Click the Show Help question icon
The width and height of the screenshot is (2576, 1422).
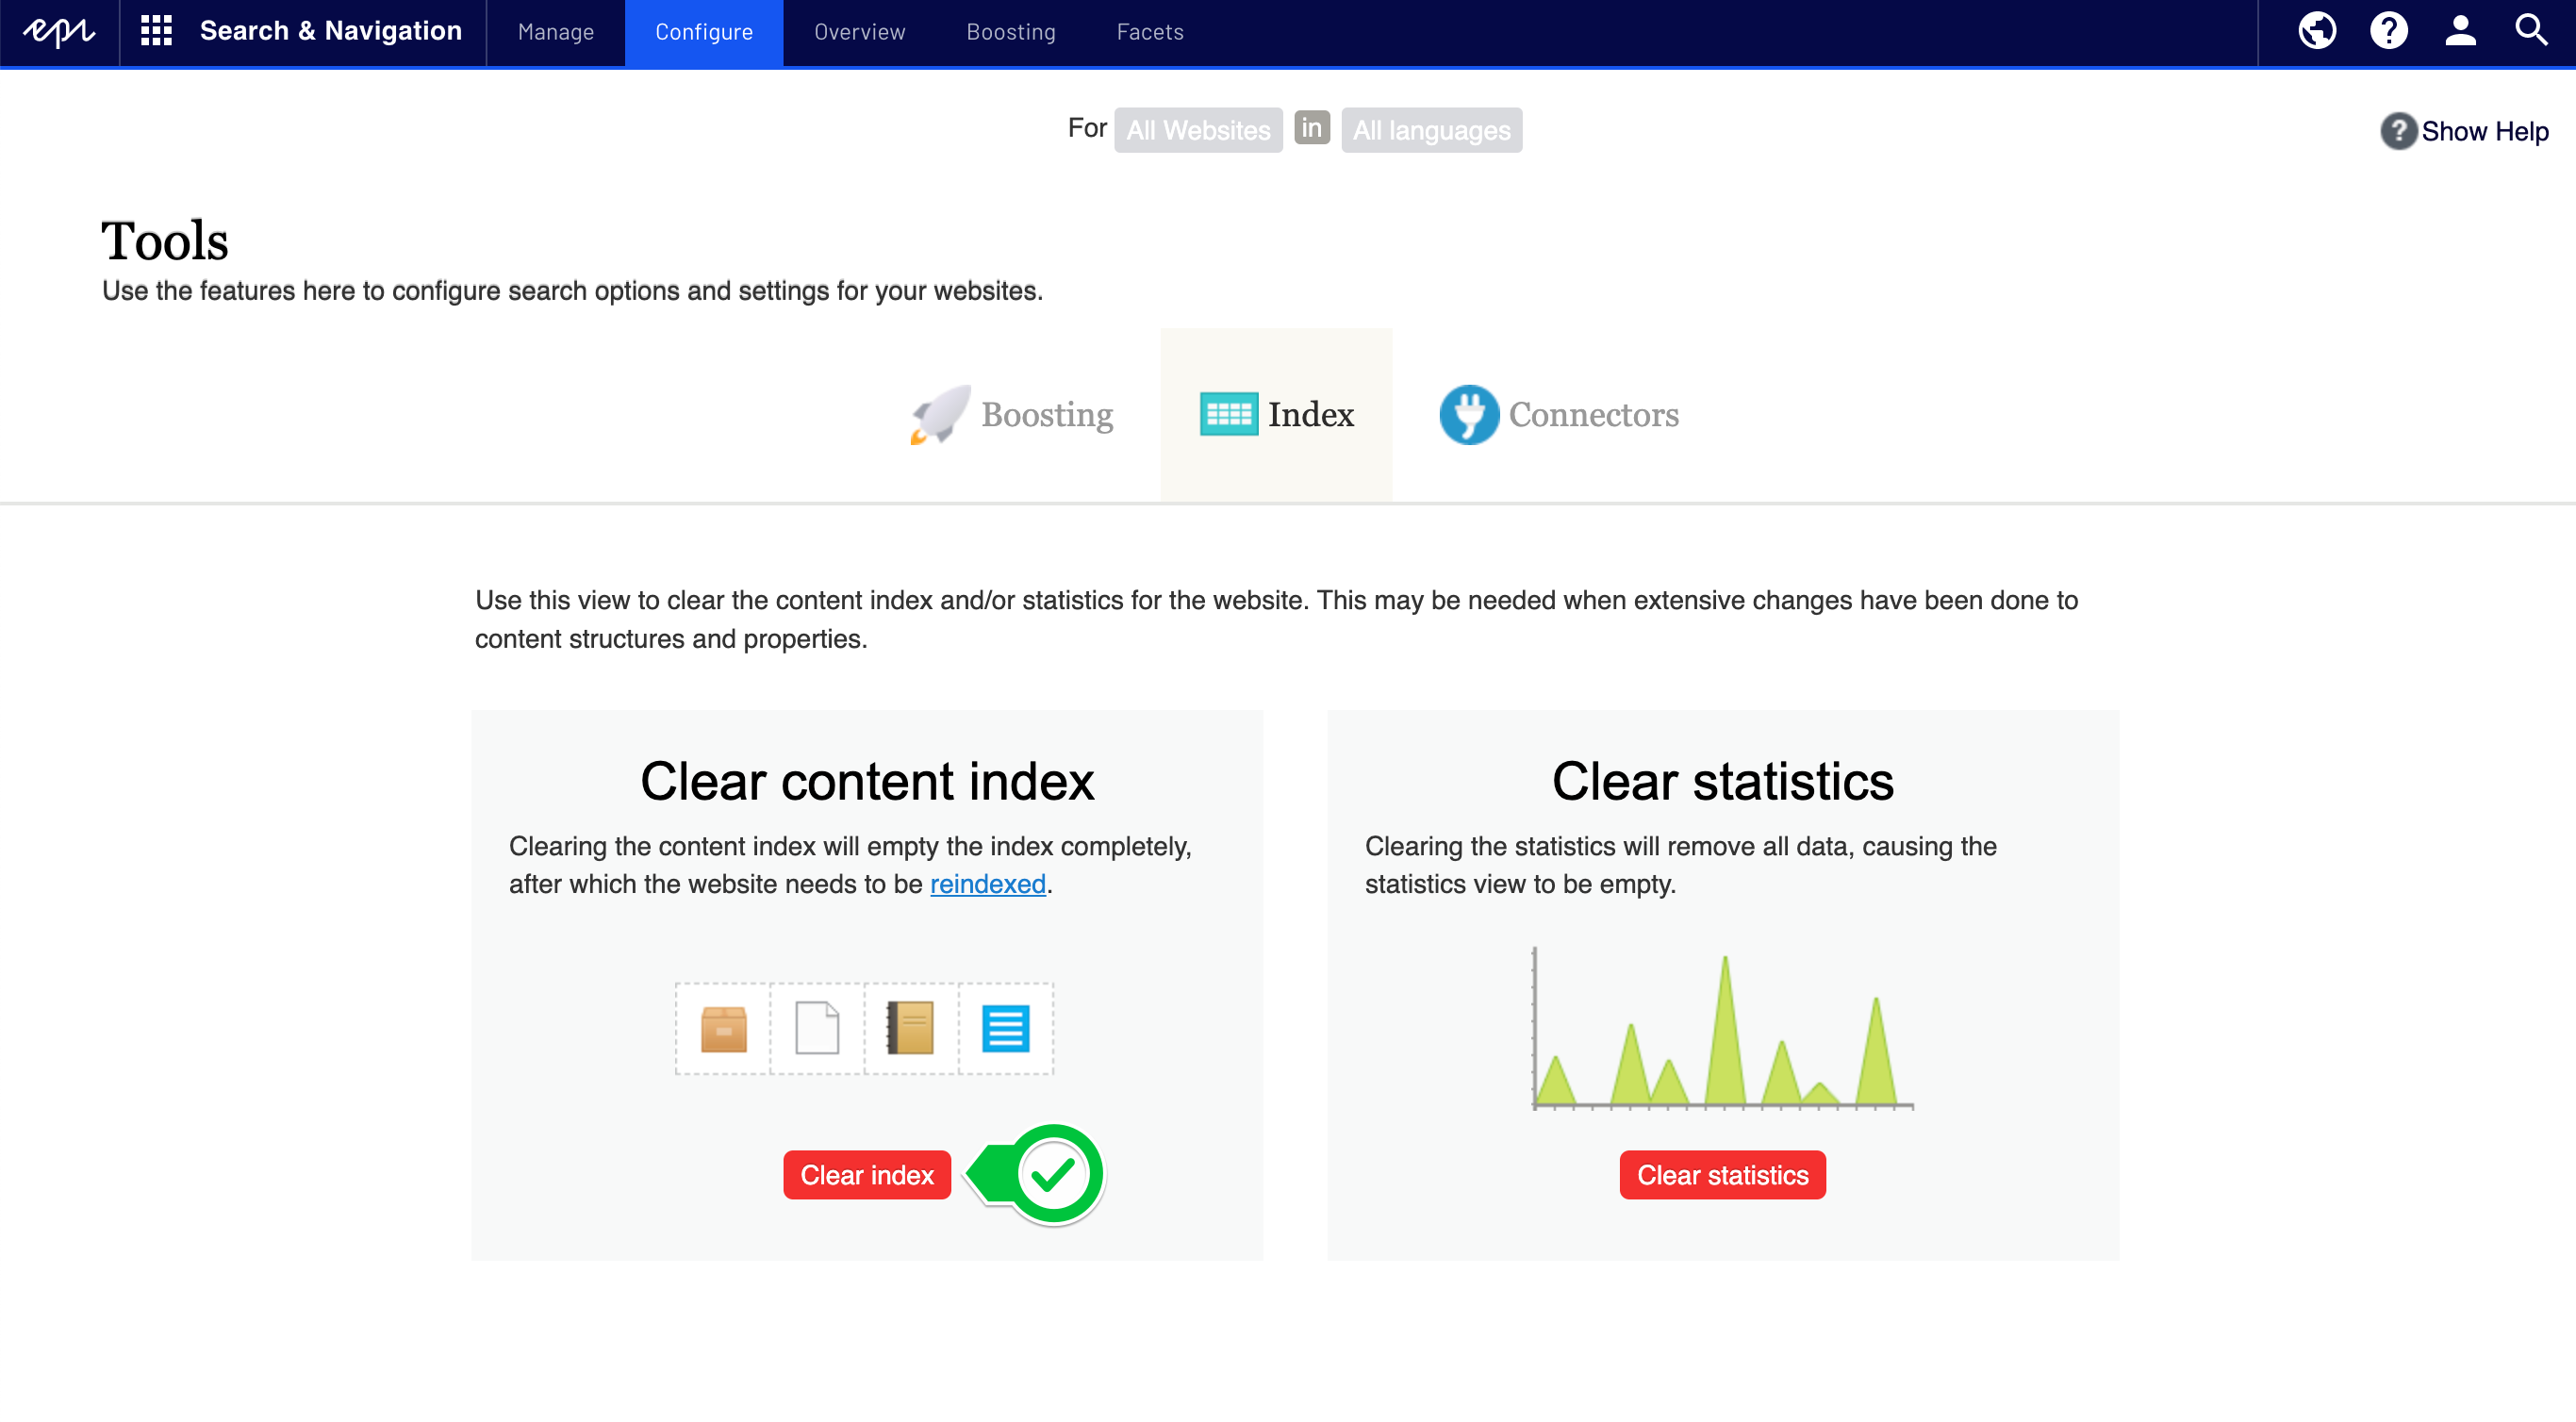(x=2398, y=131)
